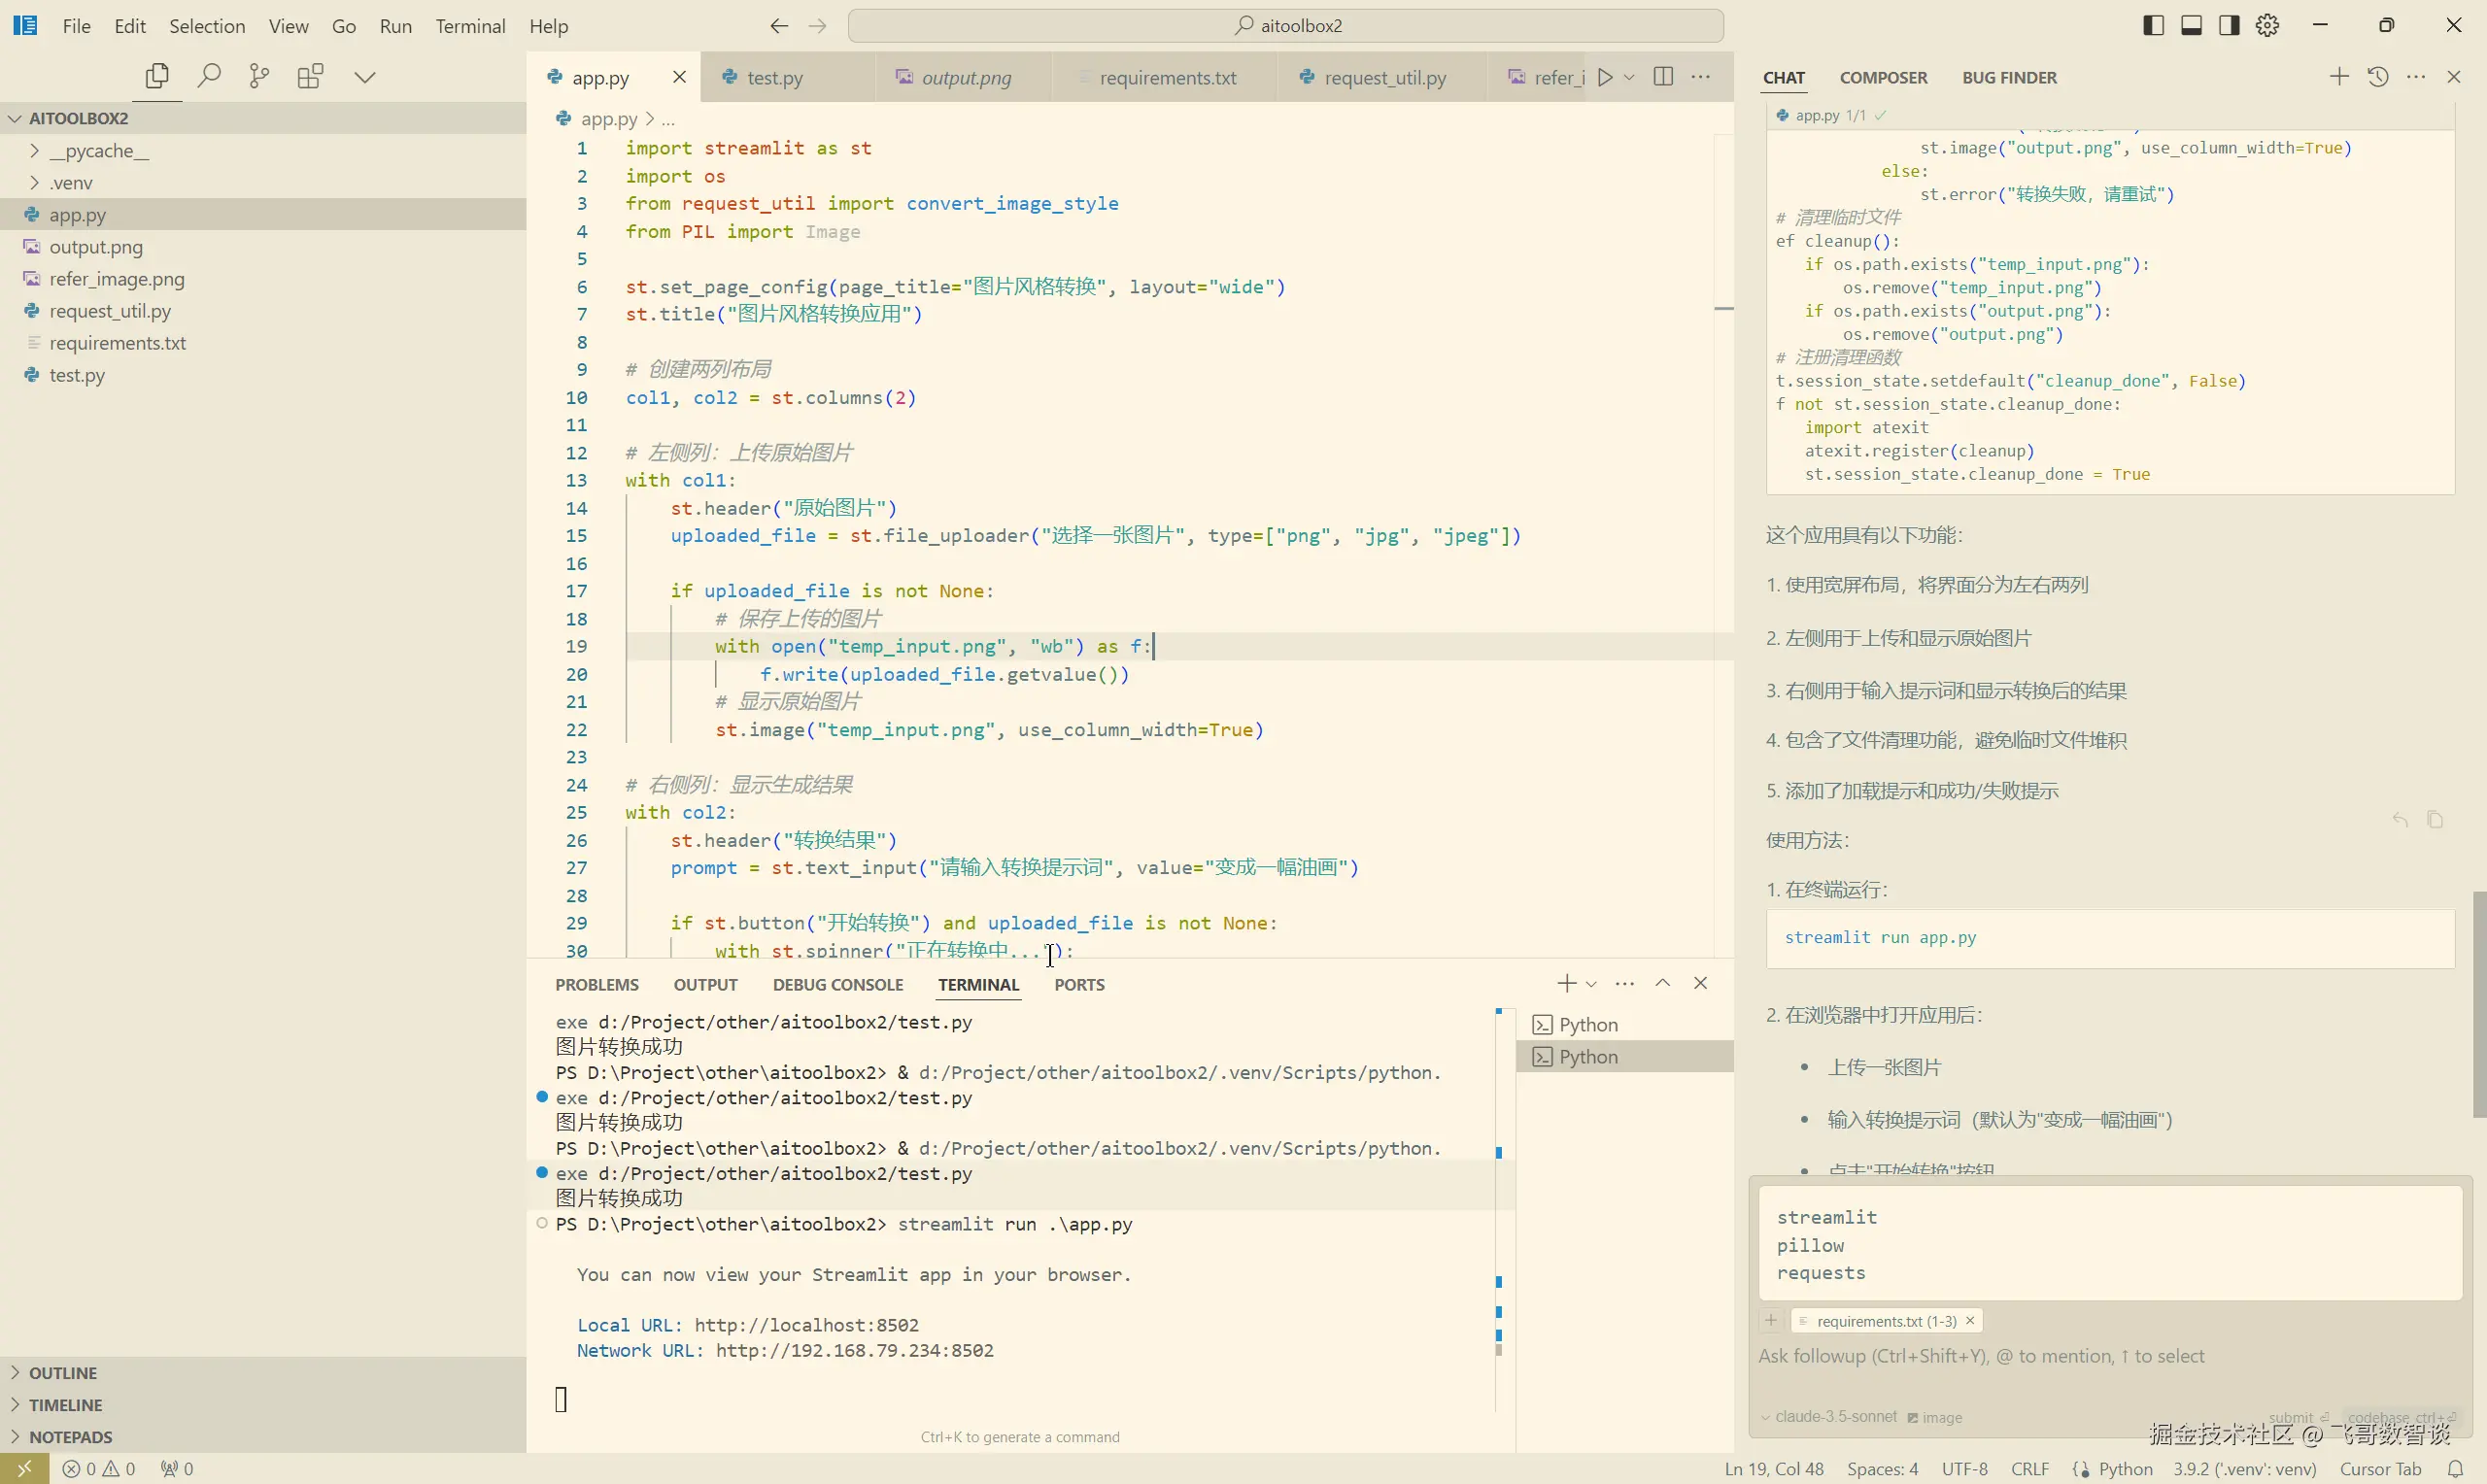Screen dimensions: 2487x1484
Task: Switch to the COMPOSER tab
Action: point(1883,78)
